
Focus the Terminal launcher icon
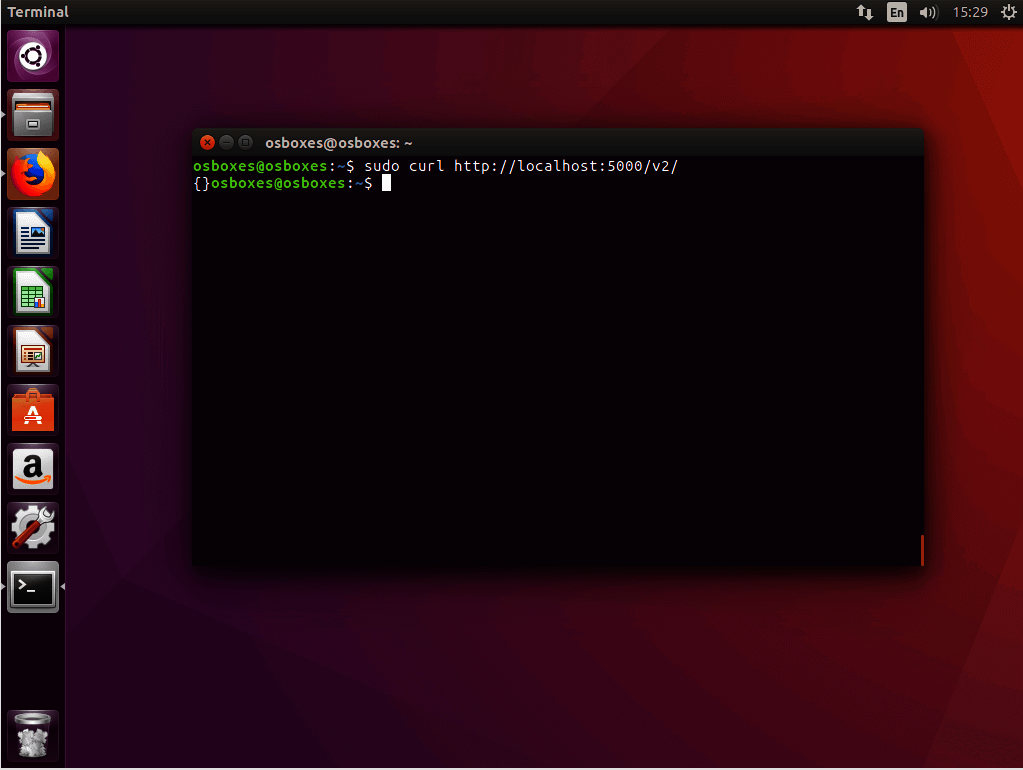[33, 587]
